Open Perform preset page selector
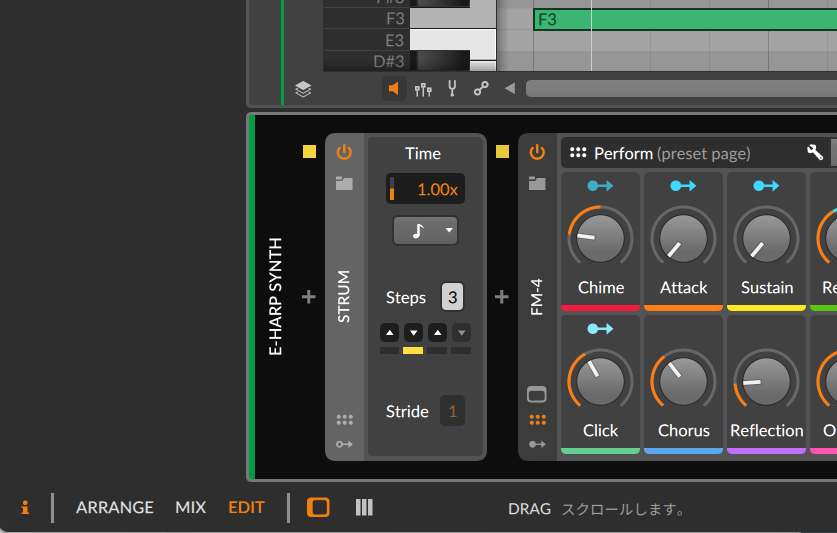The width and height of the screenshot is (837, 533). 672,154
